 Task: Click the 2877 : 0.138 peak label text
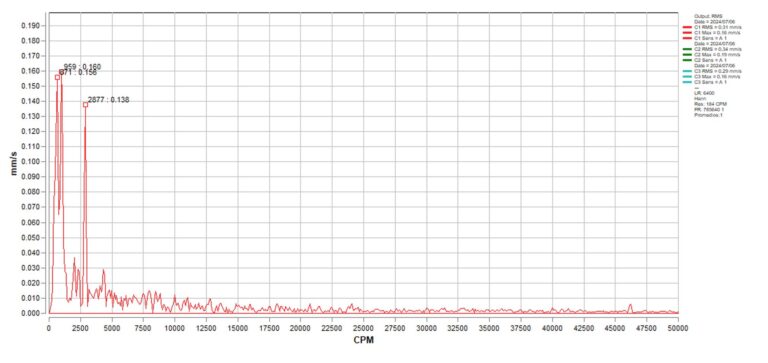click(x=109, y=99)
